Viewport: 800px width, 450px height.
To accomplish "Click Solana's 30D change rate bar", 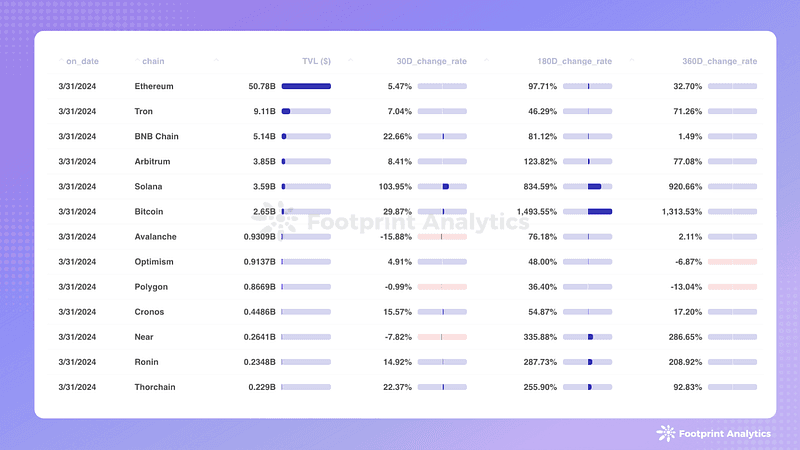I will click(x=442, y=187).
